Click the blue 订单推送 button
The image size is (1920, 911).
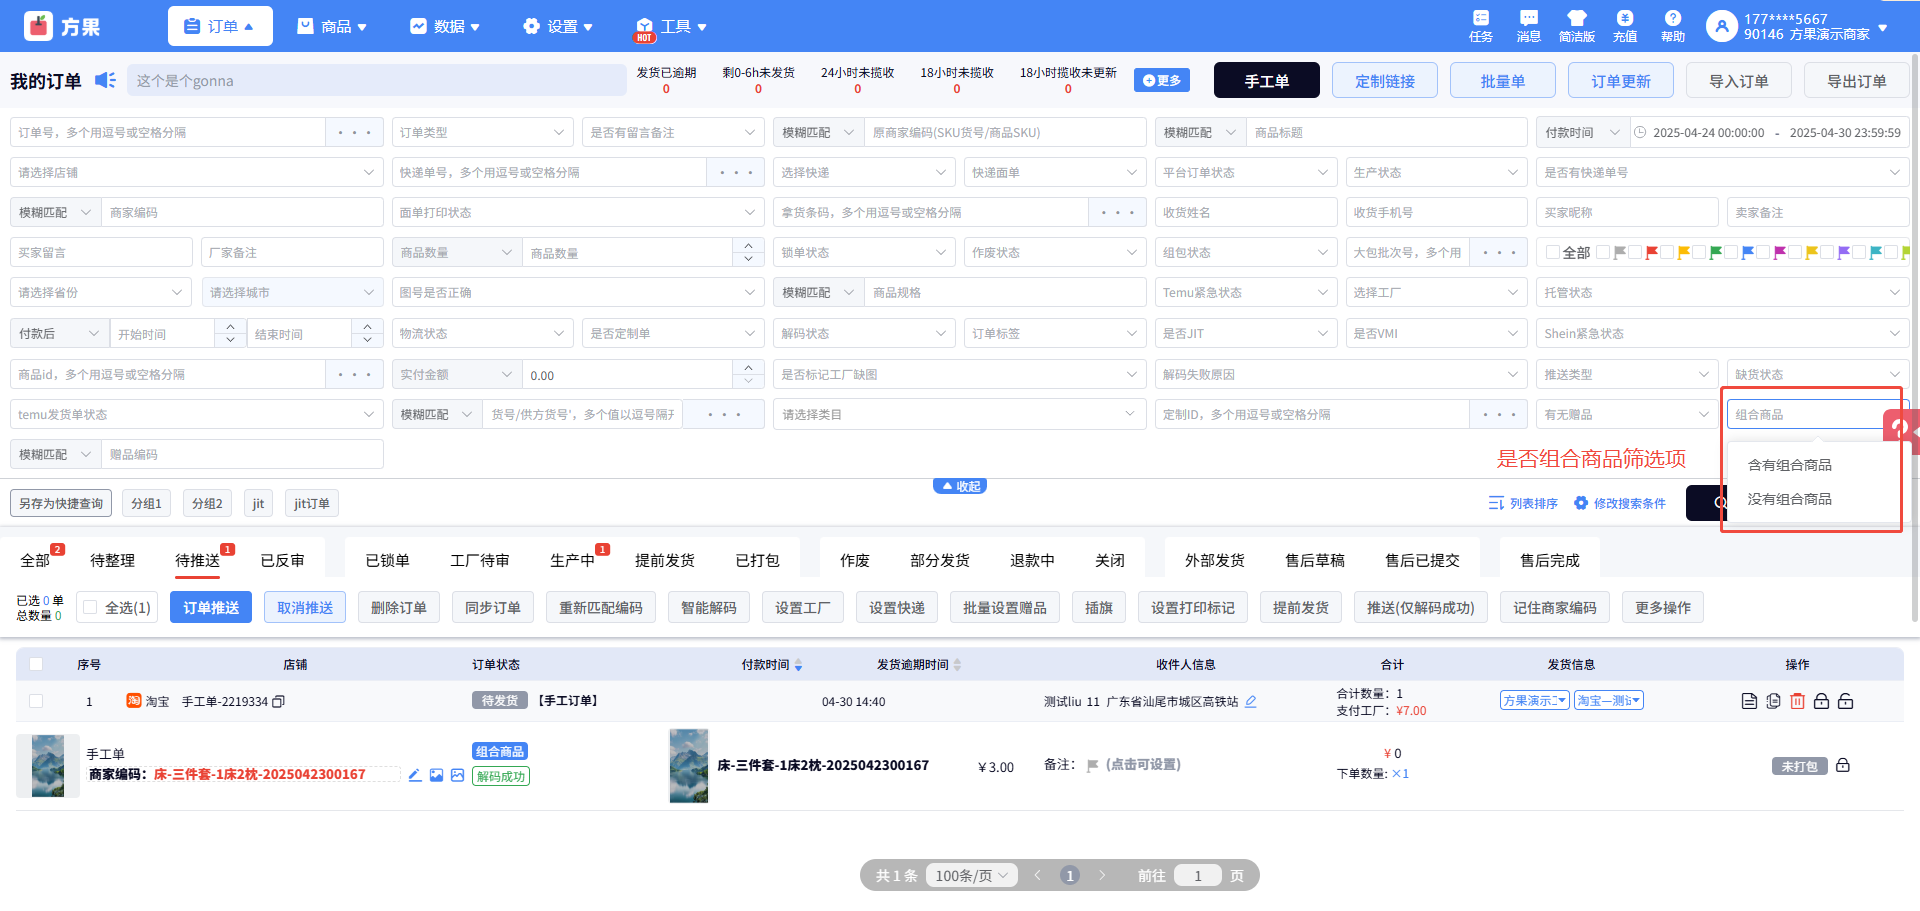tap(211, 607)
